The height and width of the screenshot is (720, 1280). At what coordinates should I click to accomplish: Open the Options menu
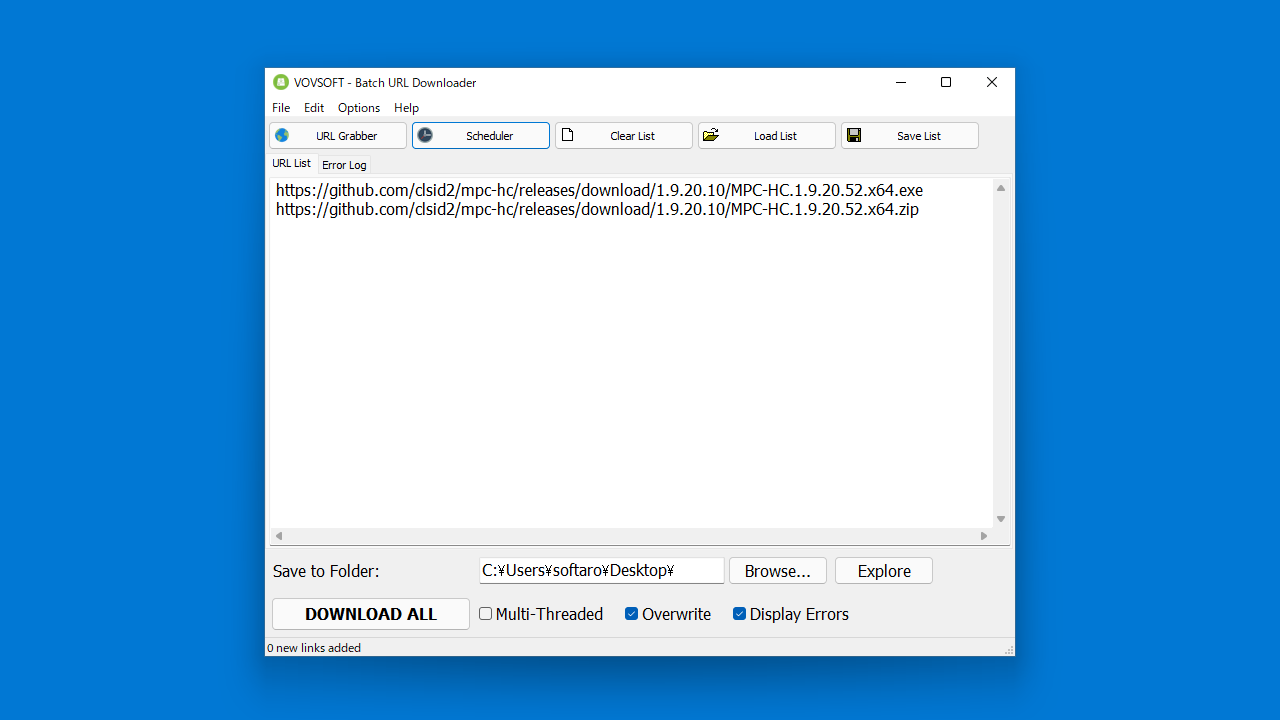click(359, 108)
